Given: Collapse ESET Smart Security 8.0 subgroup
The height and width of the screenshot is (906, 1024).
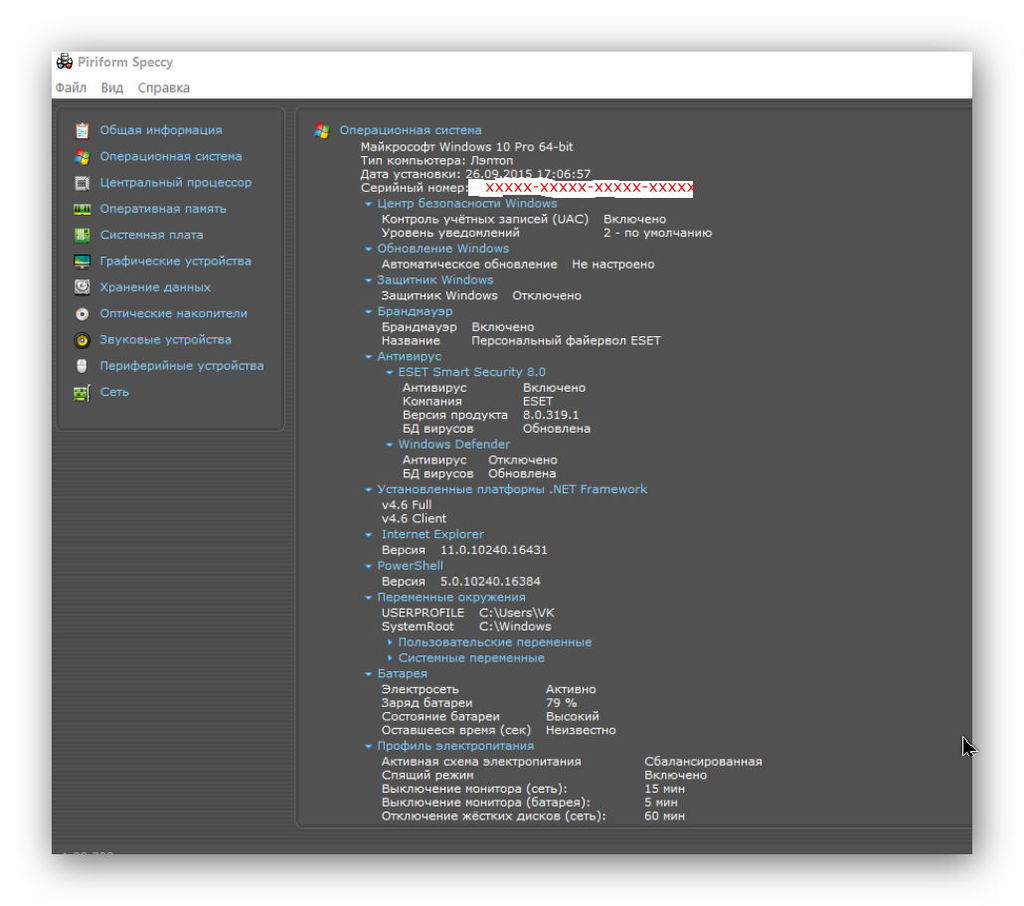Looking at the screenshot, I should [389, 372].
